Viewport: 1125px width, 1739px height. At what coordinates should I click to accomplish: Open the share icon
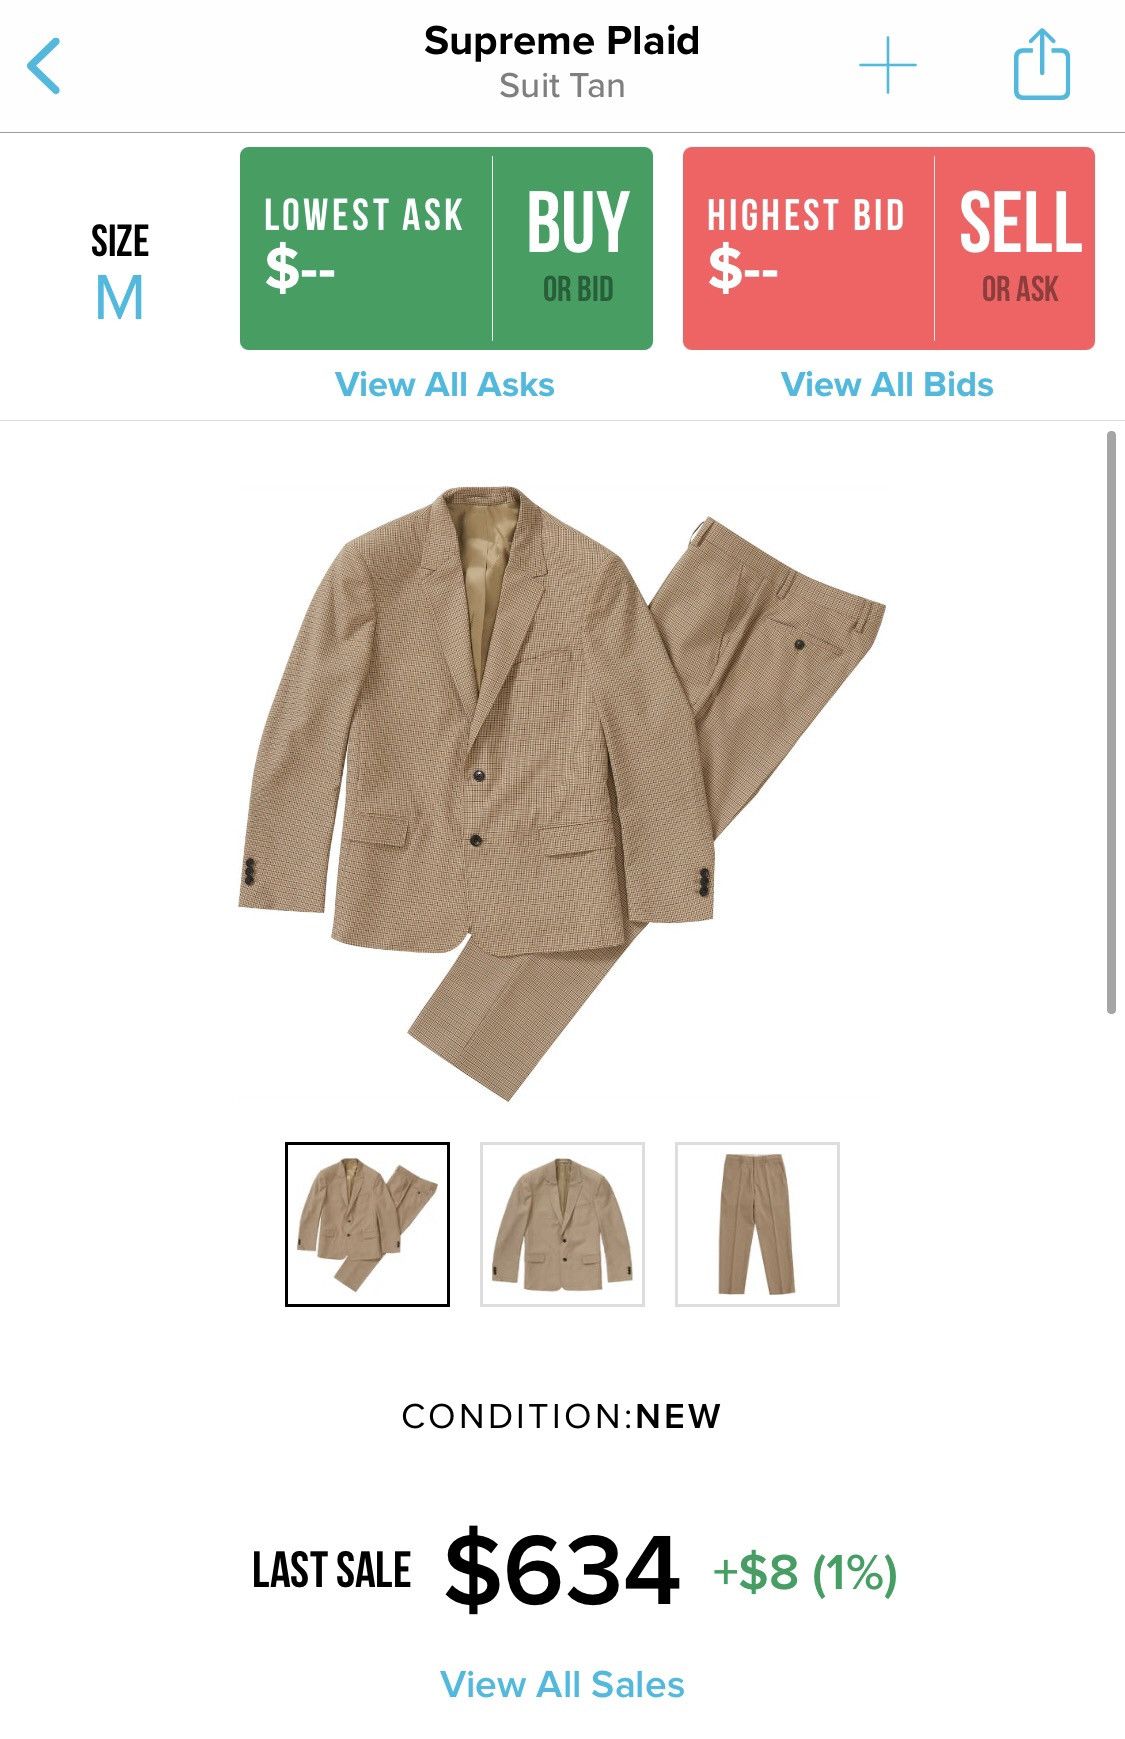click(x=1042, y=64)
